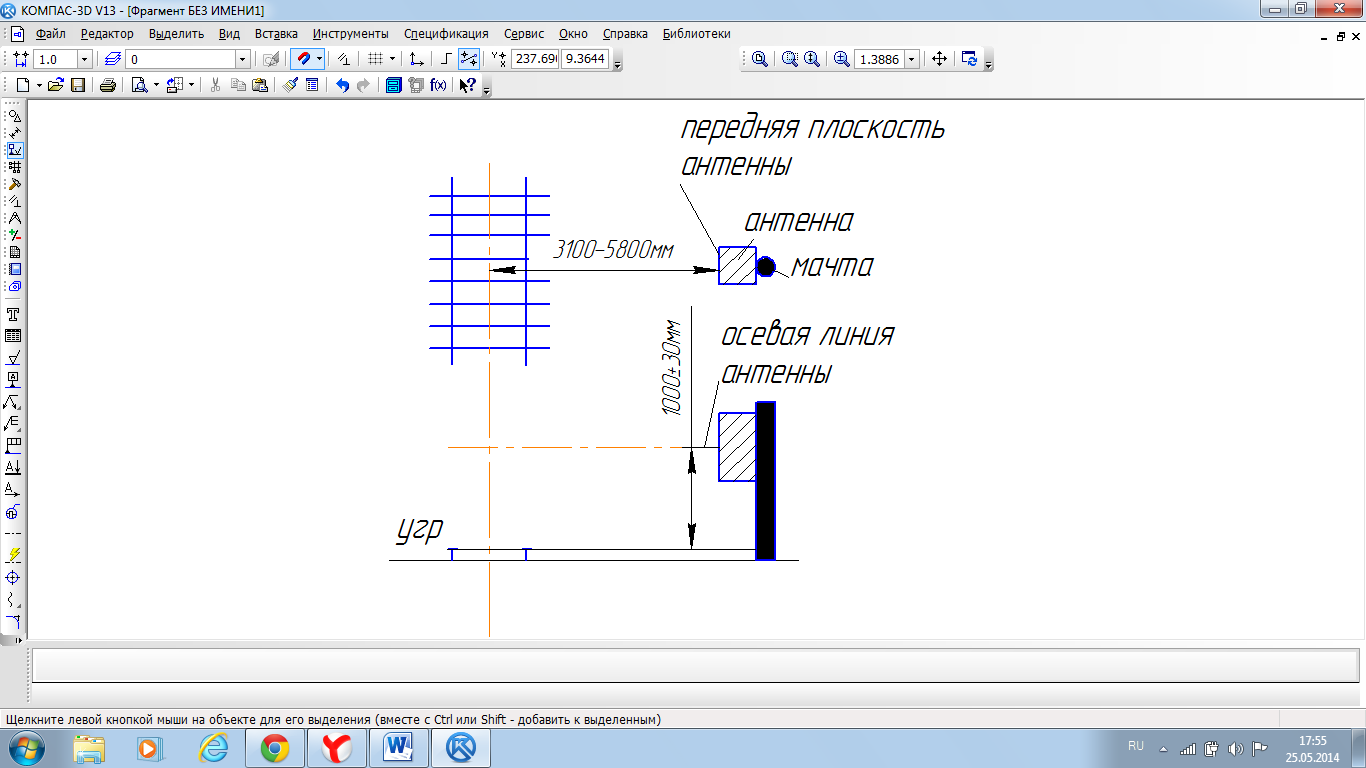Toggle the magnet snapping button
The height and width of the screenshot is (768, 1366).
pyautogui.click(x=303, y=59)
